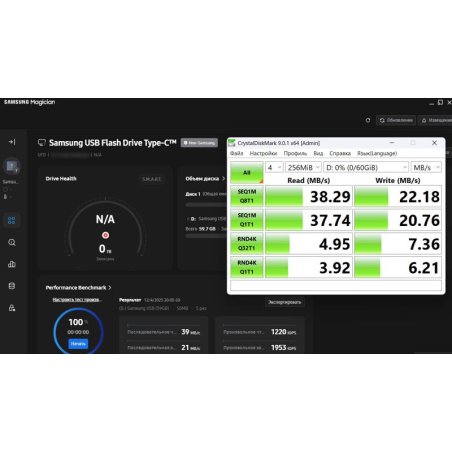The height and width of the screenshot is (452, 452).
Task: Open the Настроить тест link in Performance Benchmark
Action: pos(77,300)
